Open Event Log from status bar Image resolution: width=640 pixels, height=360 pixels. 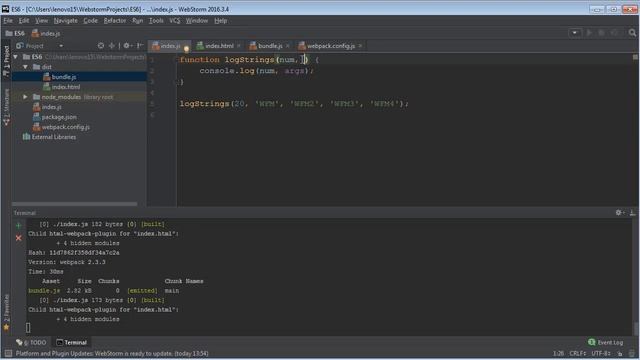click(606, 342)
